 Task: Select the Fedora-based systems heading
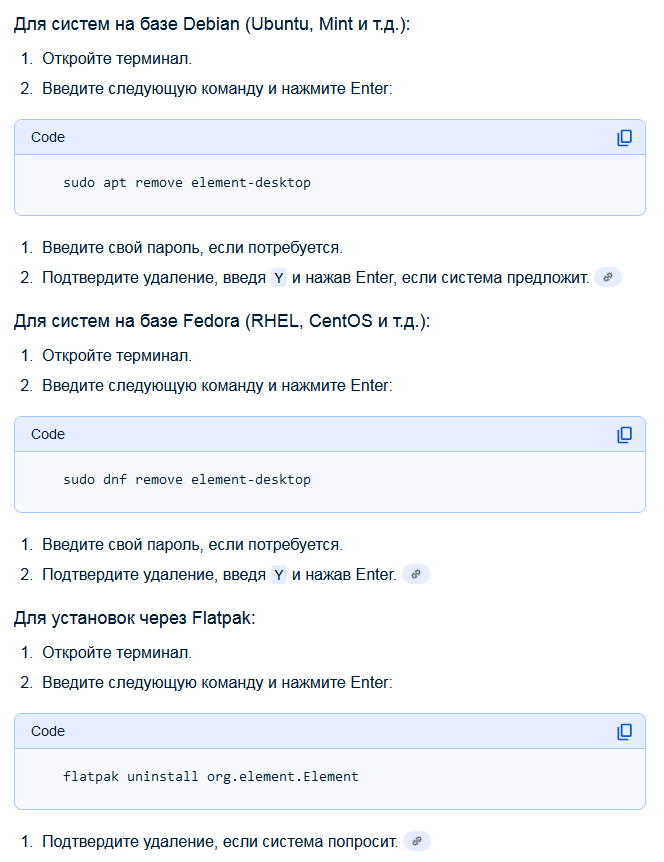pyautogui.click(x=221, y=322)
